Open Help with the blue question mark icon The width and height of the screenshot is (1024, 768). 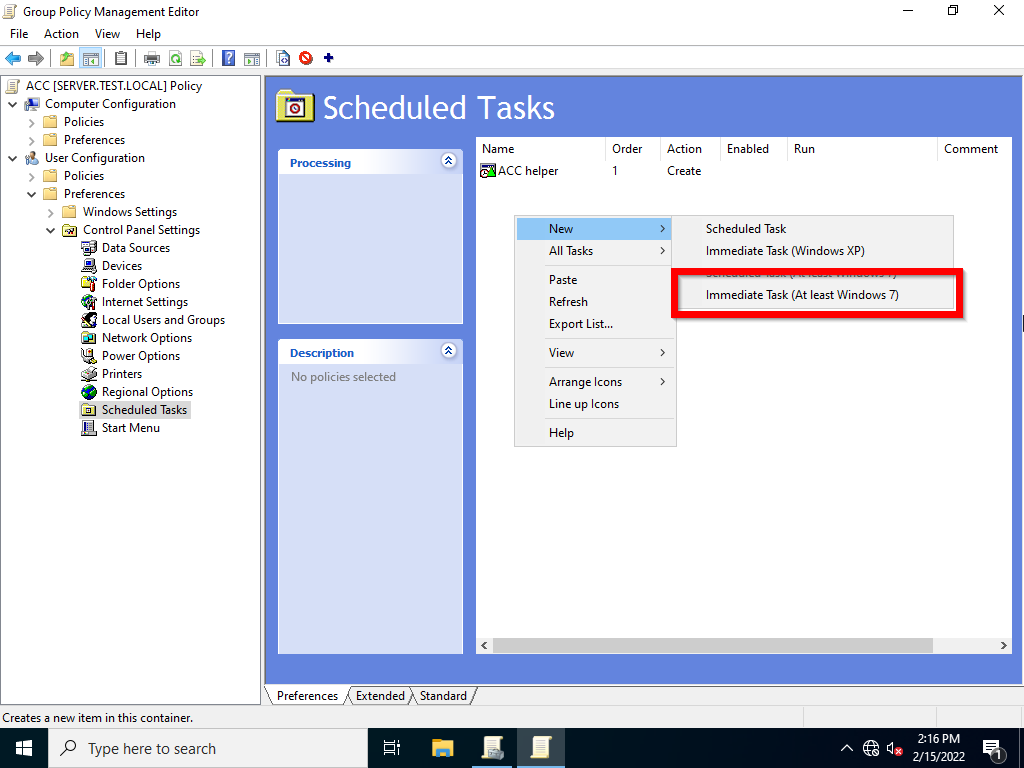tap(229, 58)
